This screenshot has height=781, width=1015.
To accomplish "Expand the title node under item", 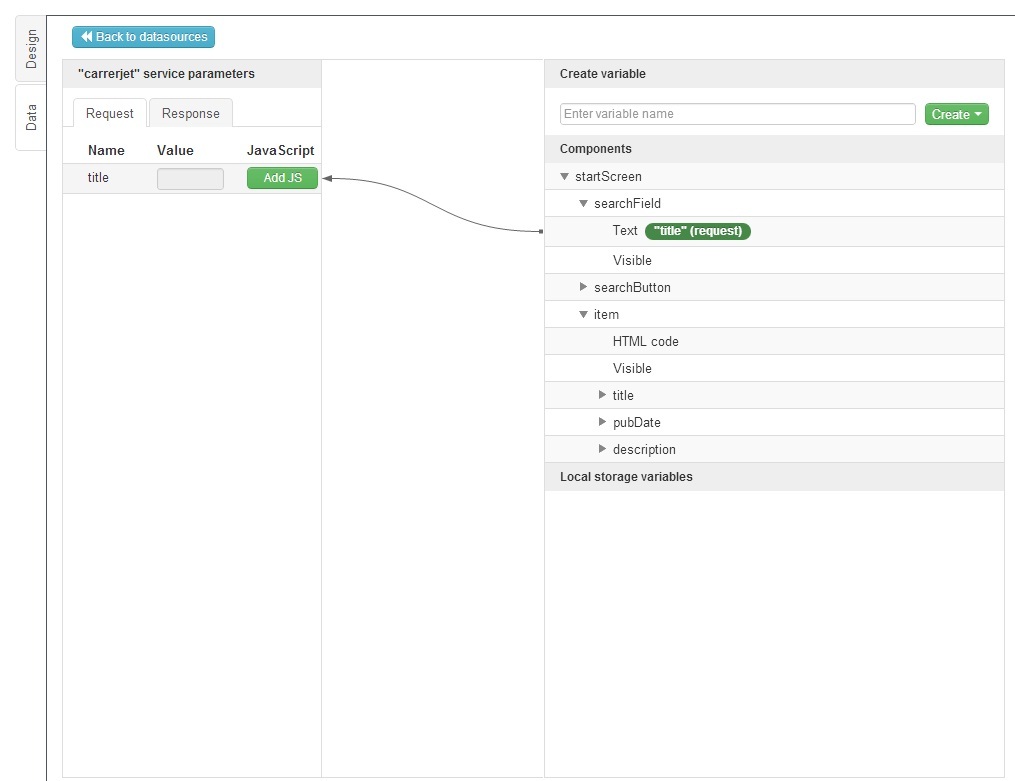I will (602, 395).
